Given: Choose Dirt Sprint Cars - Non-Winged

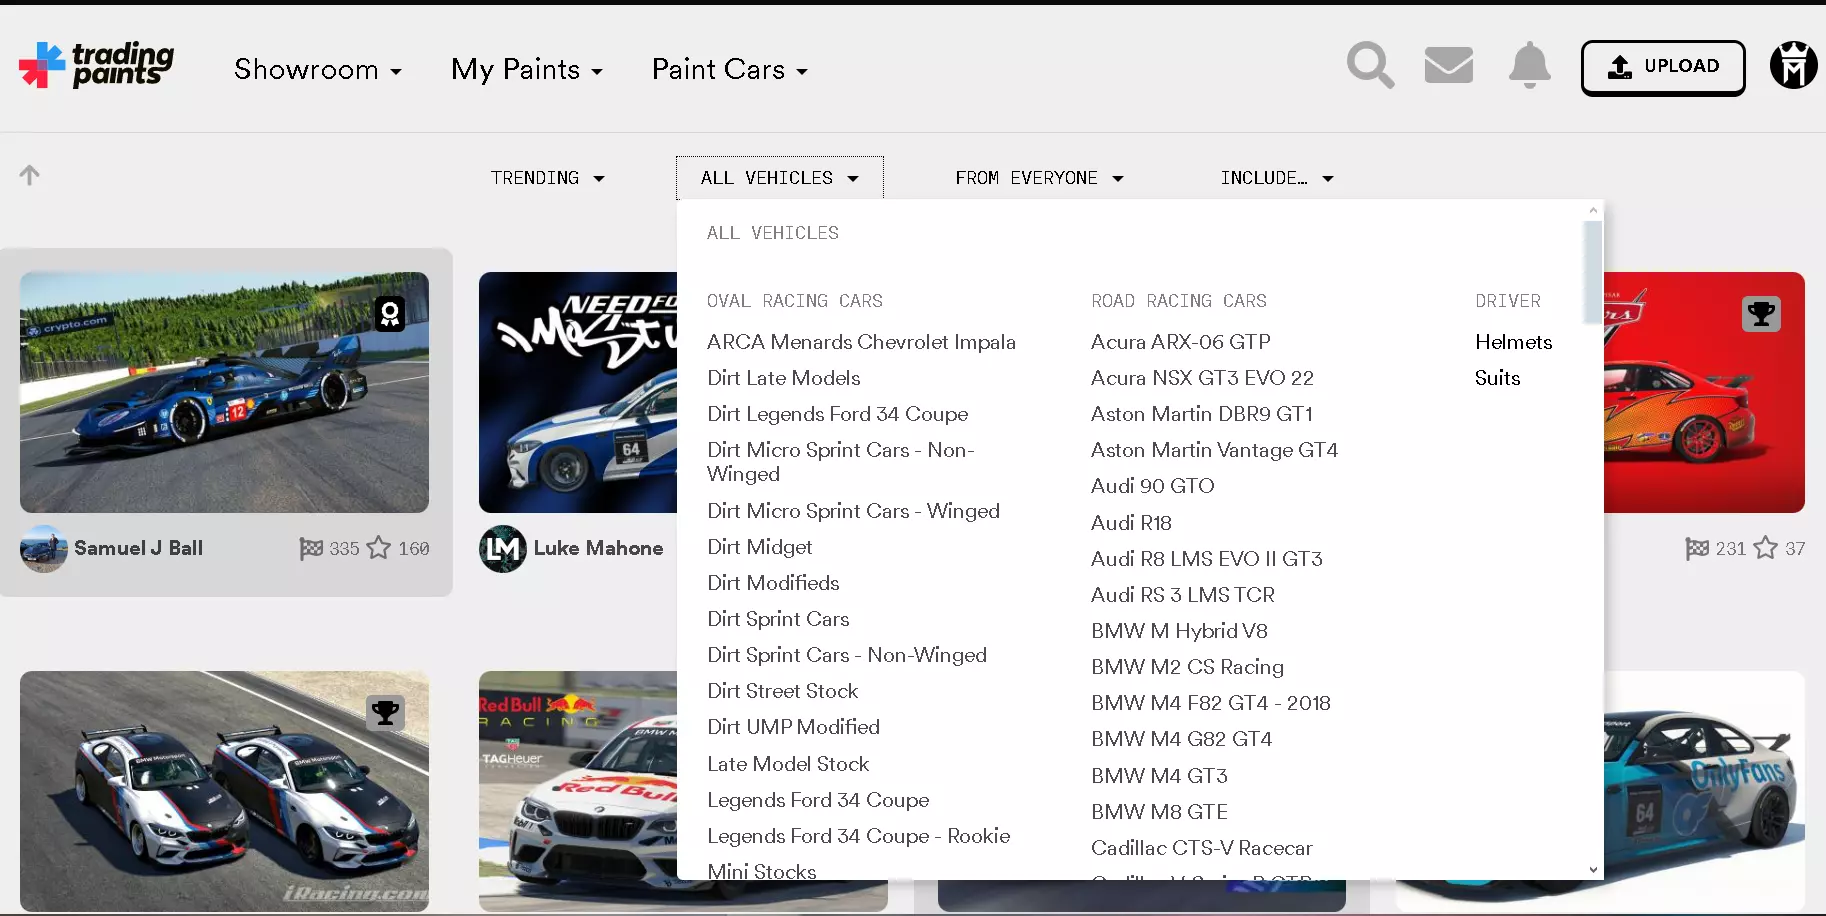Looking at the screenshot, I should pos(847,655).
